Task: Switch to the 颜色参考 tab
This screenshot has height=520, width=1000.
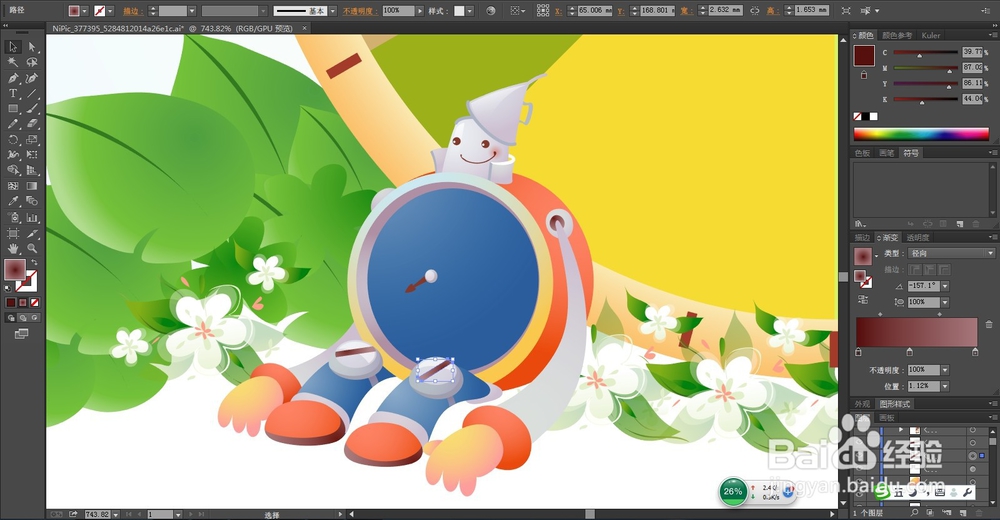Action: 897,35
